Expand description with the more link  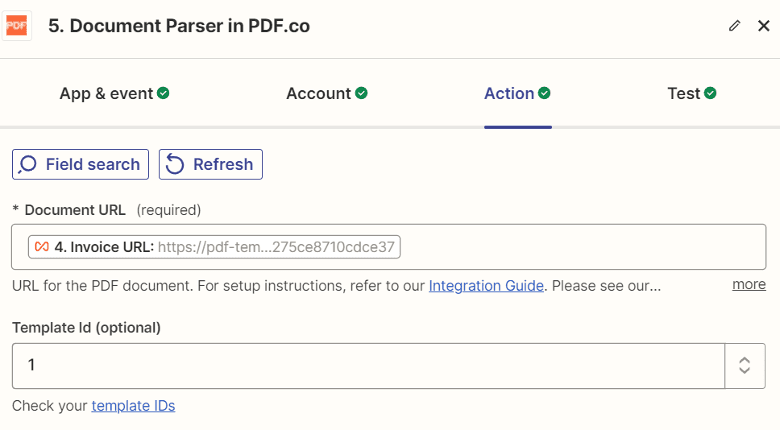tap(749, 285)
